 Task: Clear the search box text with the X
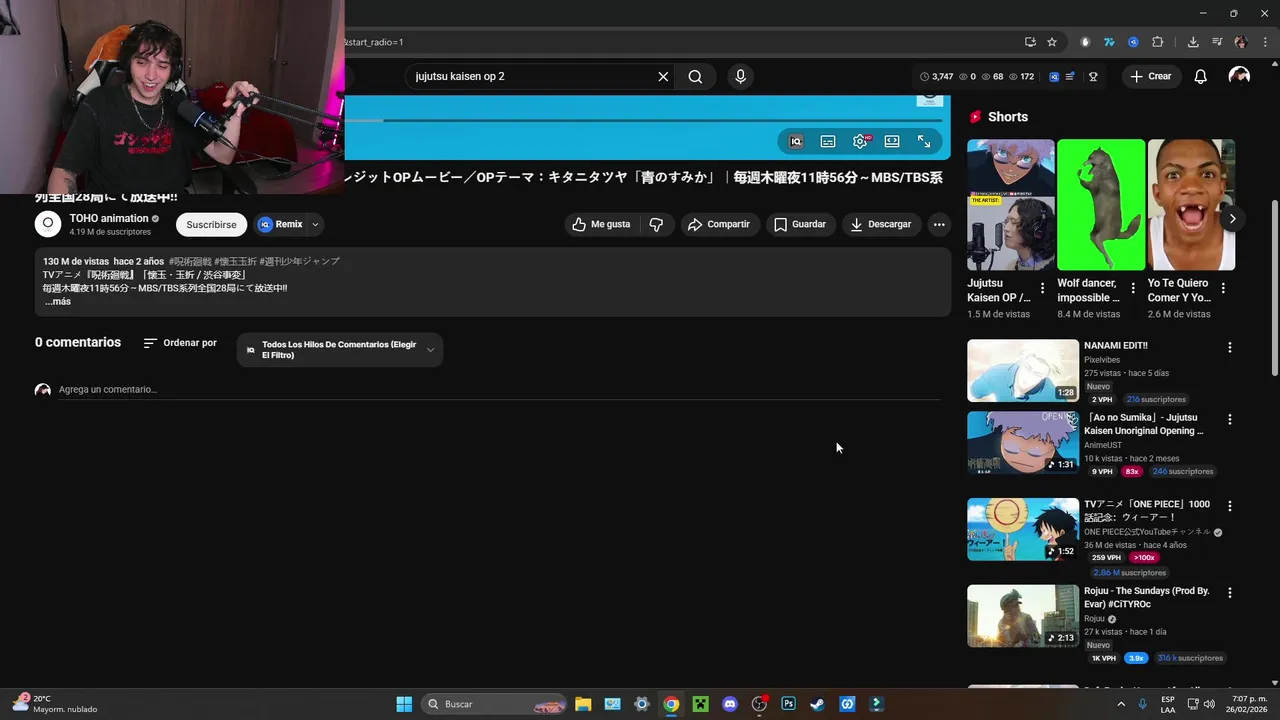tap(663, 77)
